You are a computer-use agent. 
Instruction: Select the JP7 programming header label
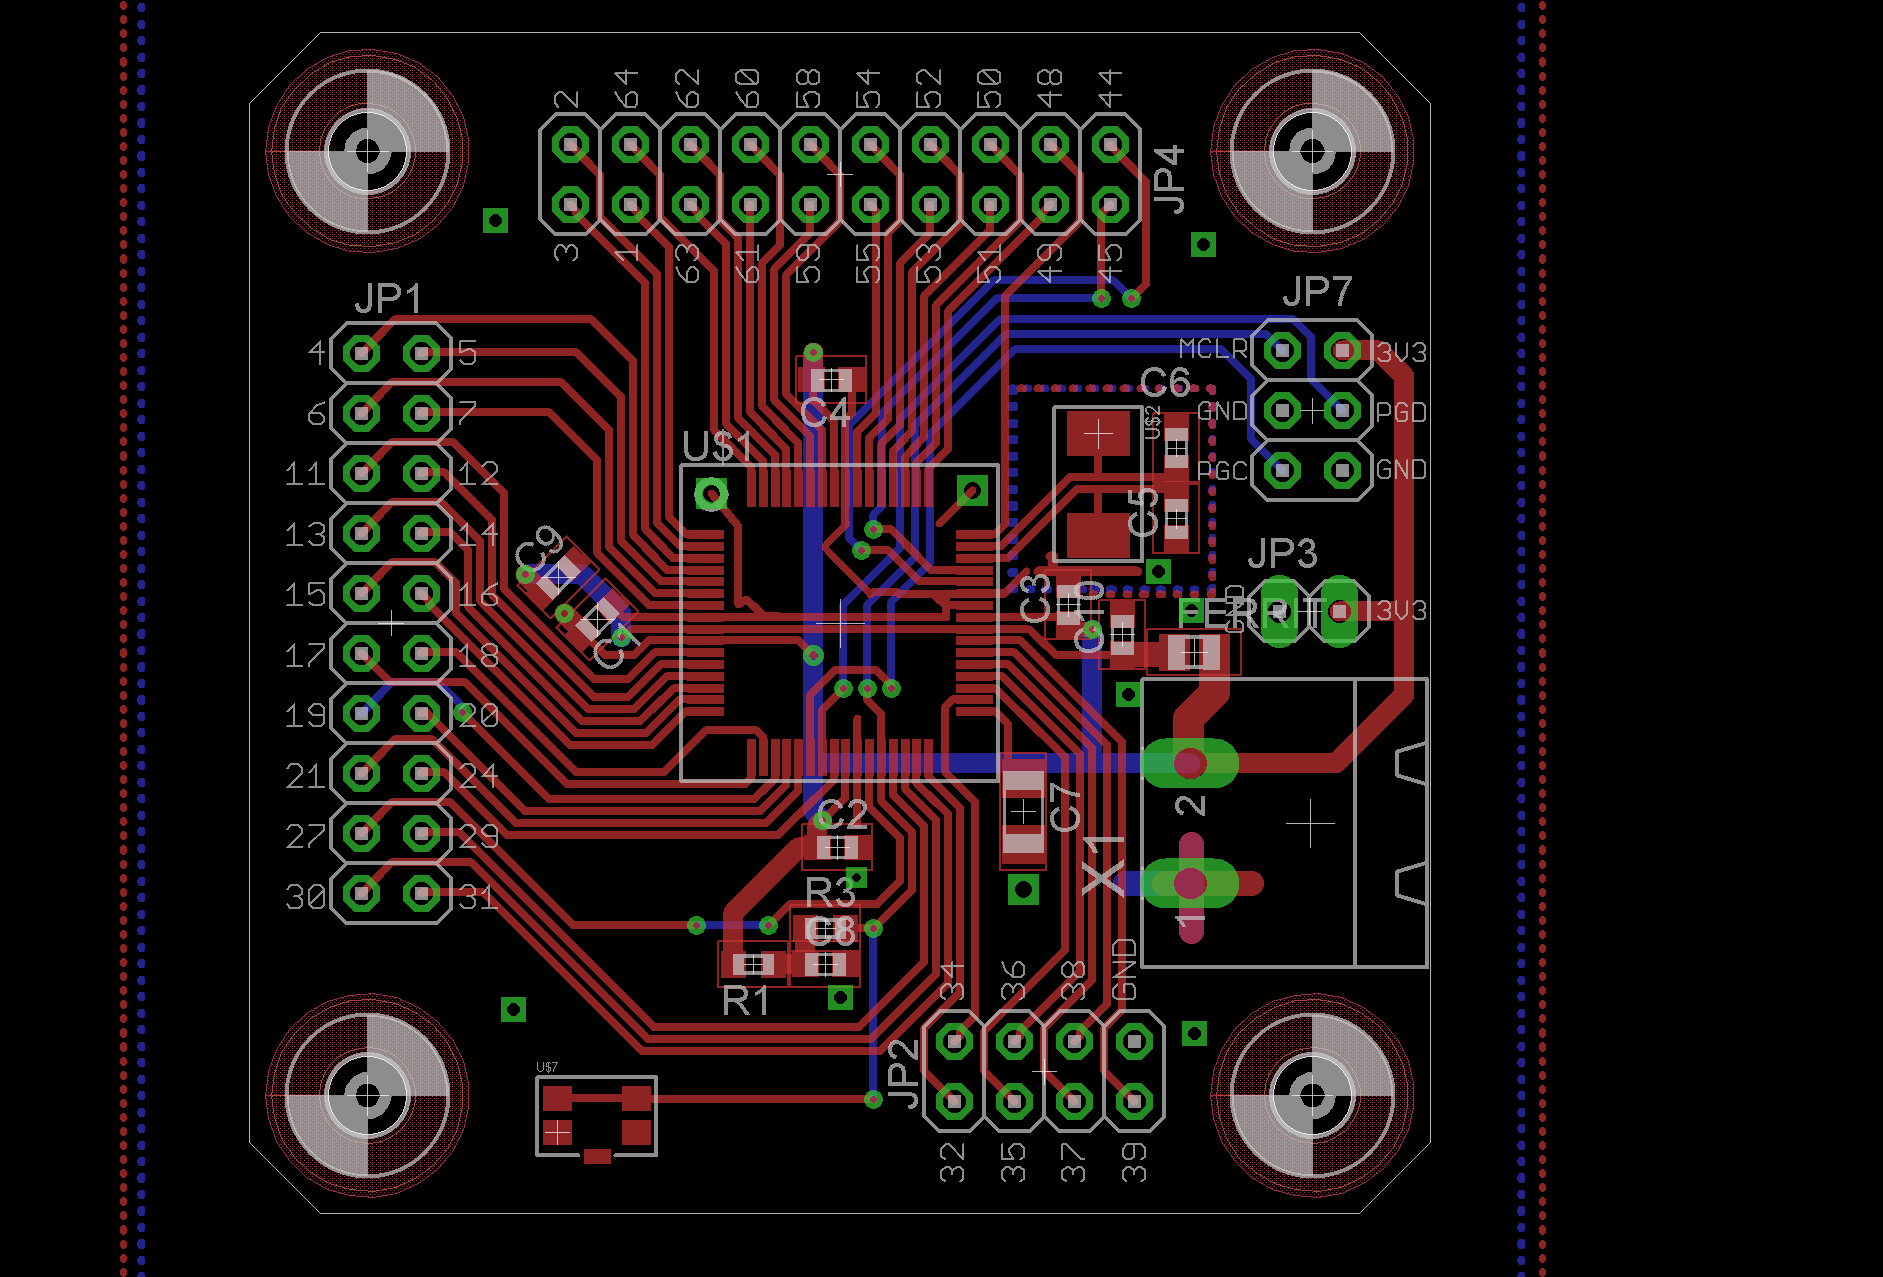click(1317, 291)
